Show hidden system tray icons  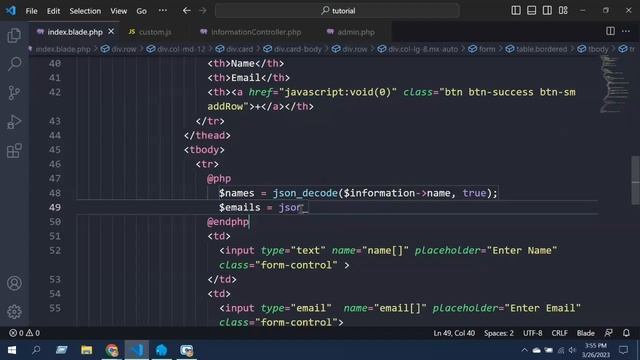524,350
